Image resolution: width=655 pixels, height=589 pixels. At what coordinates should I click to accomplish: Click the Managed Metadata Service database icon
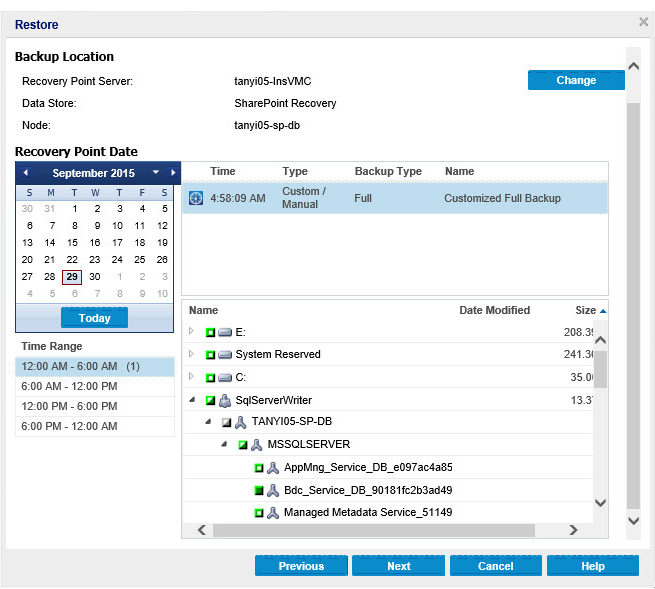pyautogui.click(x=273, y=513)
